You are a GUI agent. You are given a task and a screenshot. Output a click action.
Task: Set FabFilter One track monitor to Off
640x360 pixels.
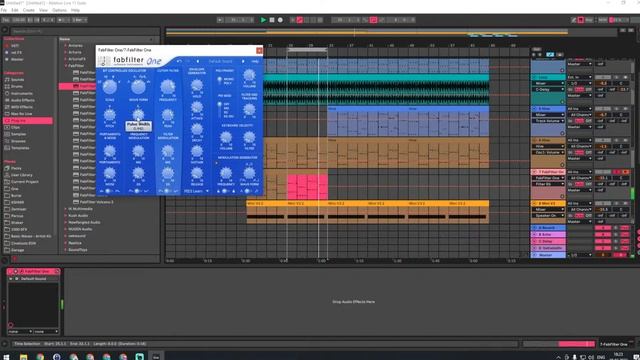tap(589, 184)
